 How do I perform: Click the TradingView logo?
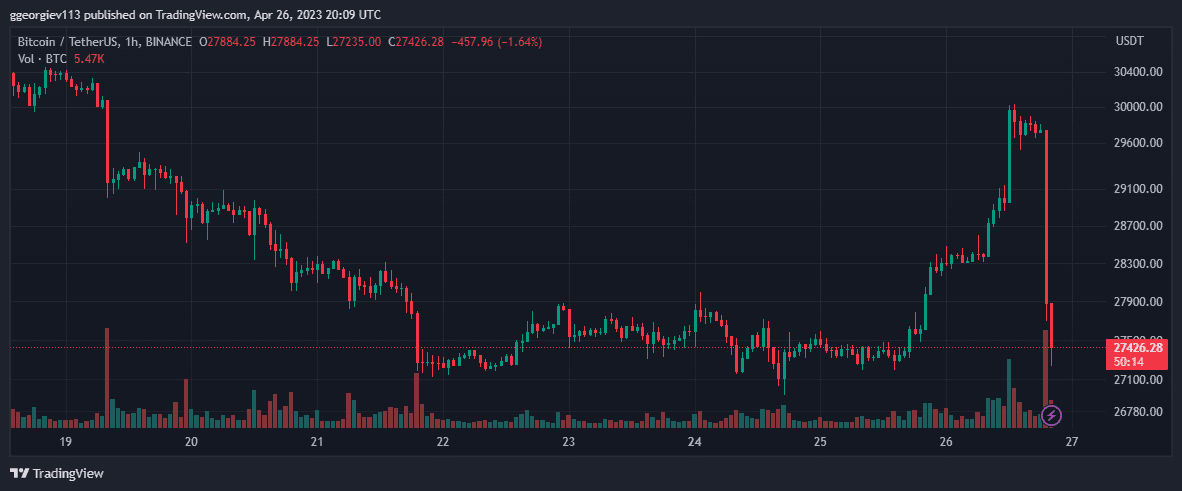pos(57,474)
